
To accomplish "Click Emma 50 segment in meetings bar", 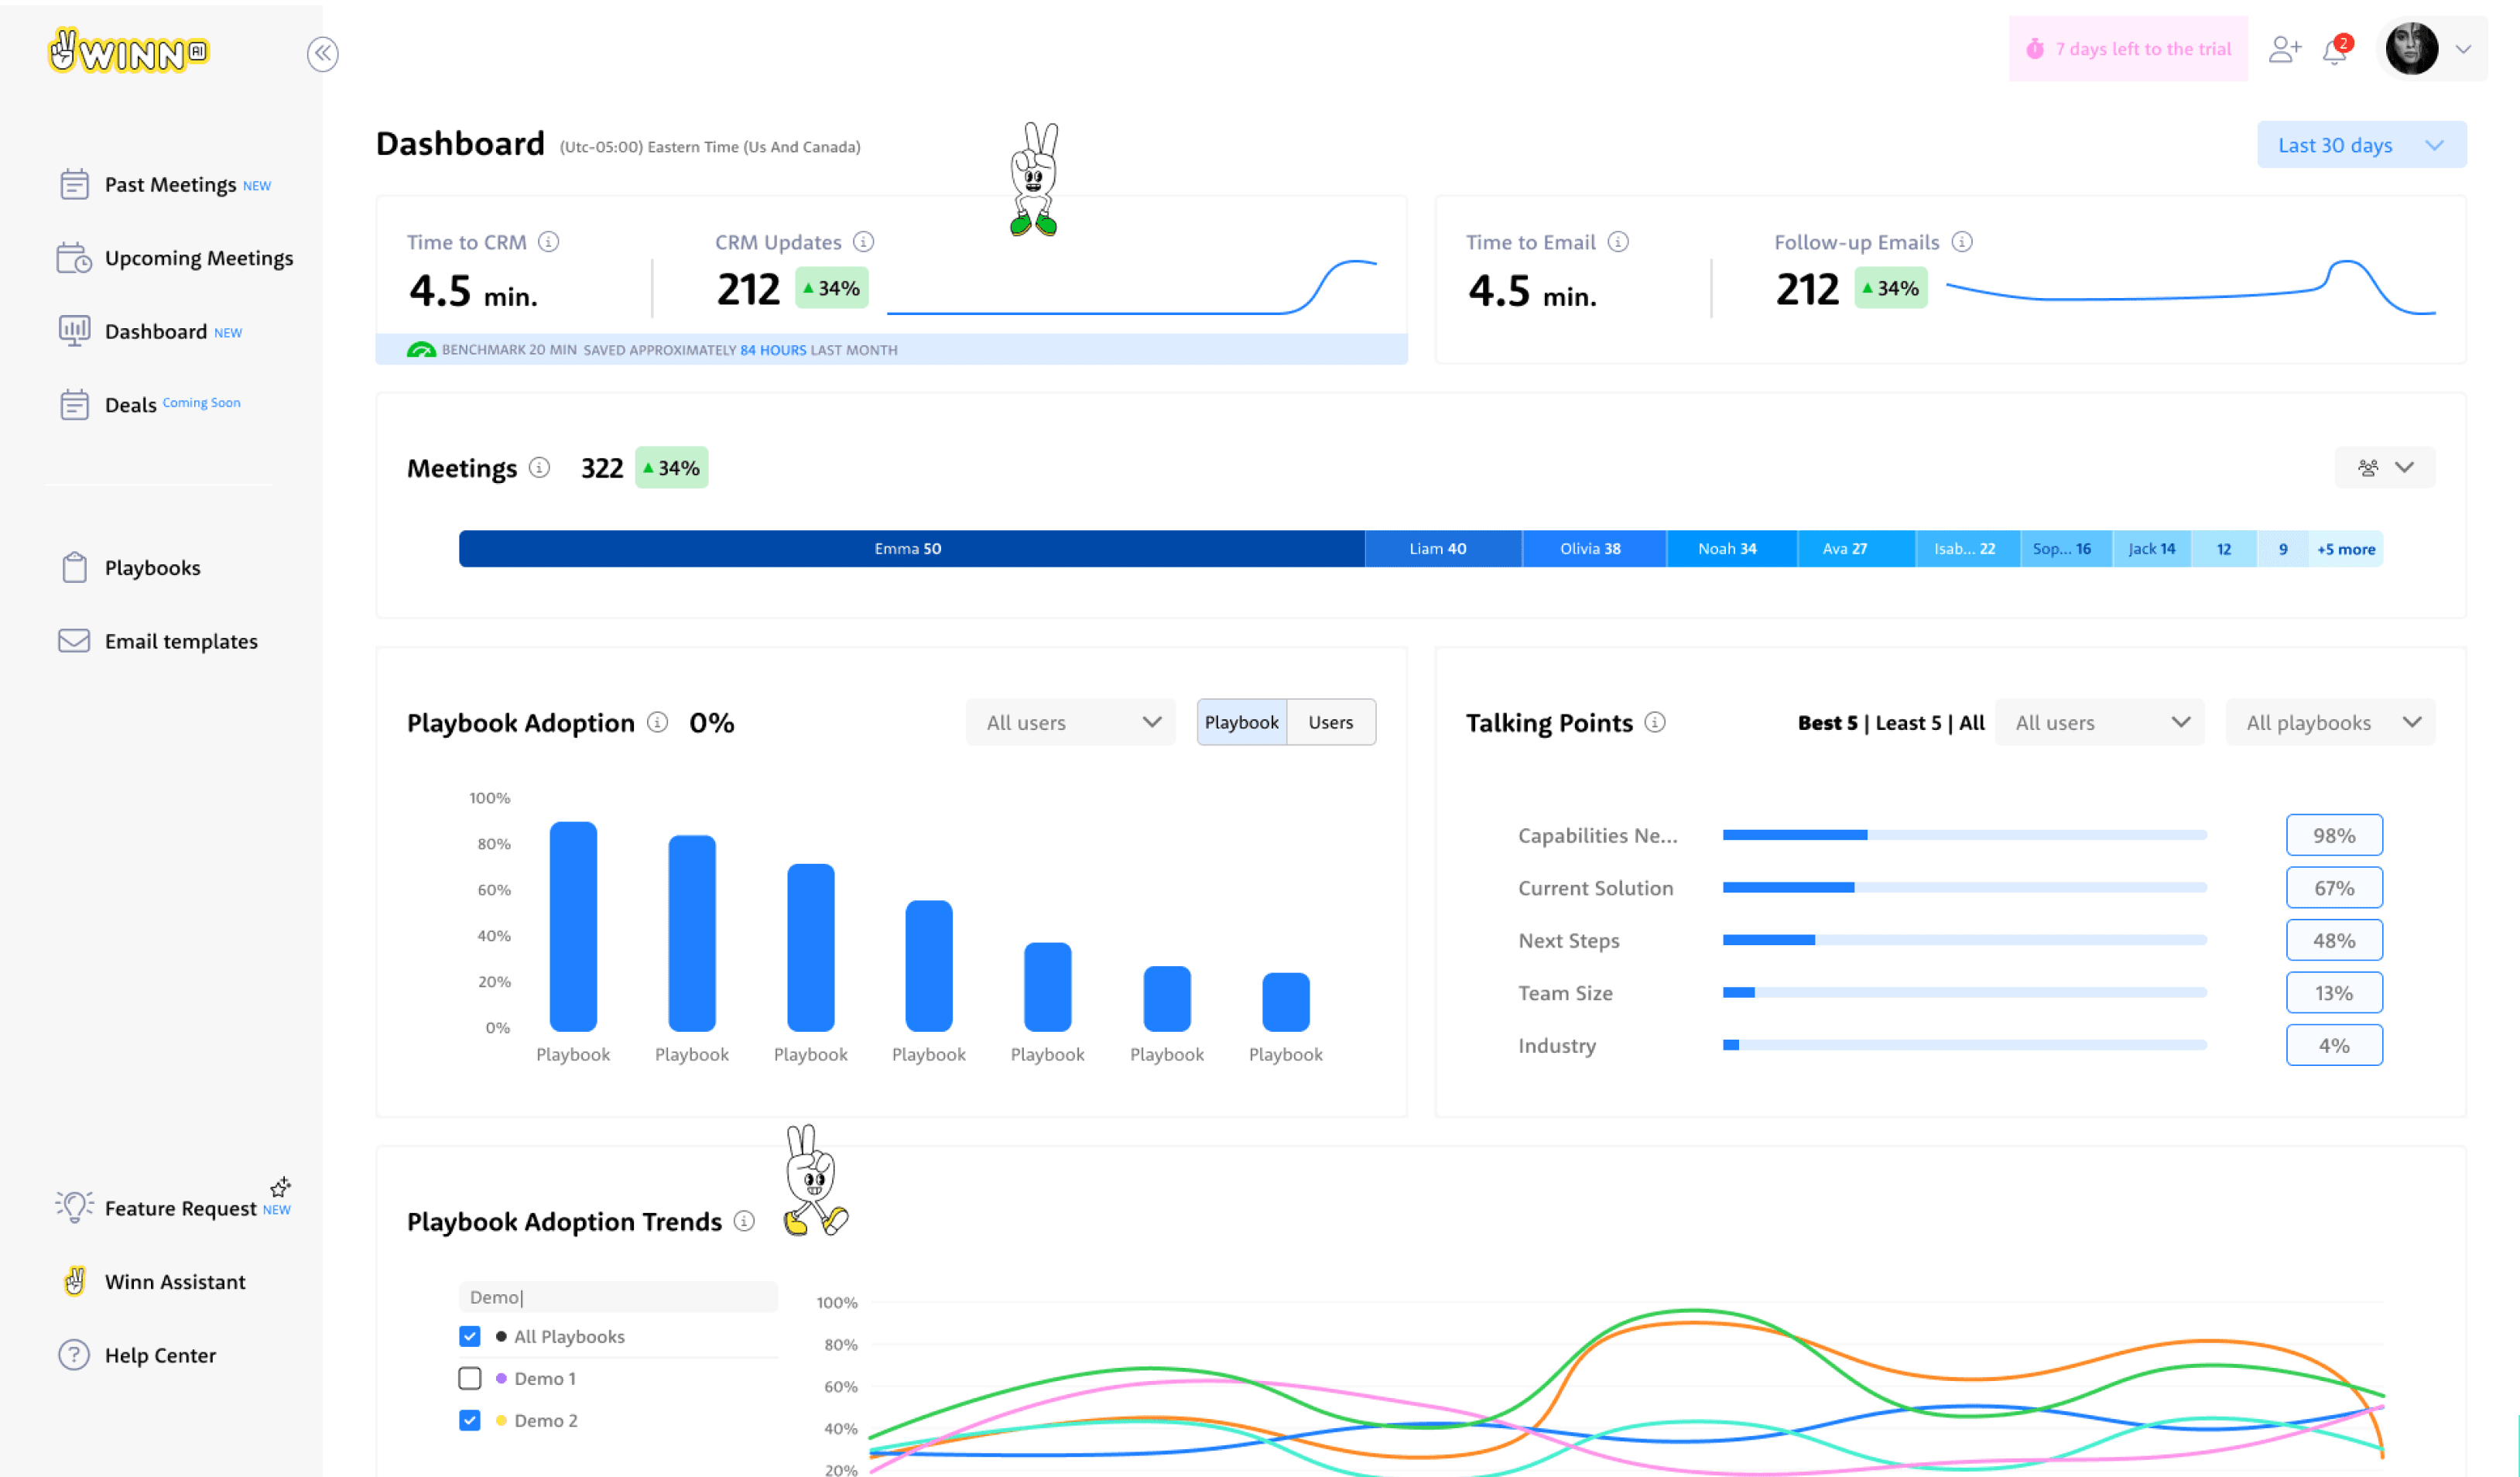I will [x=908, y=549].
